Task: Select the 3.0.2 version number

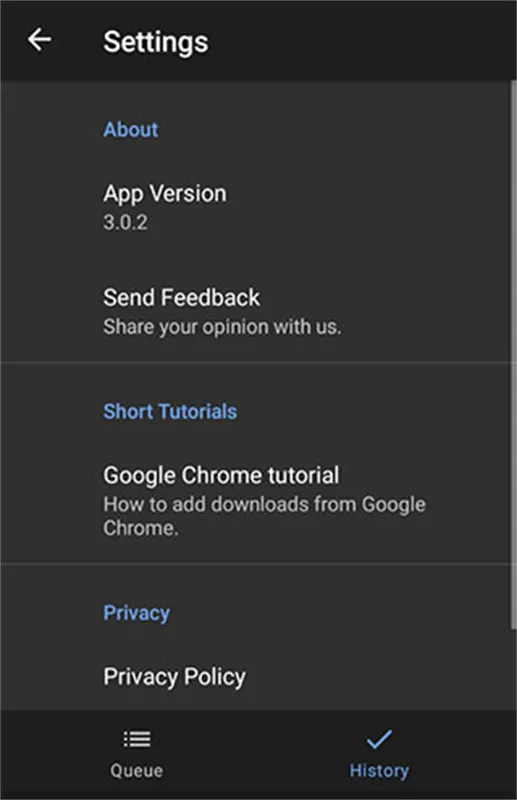Action: 126,222
